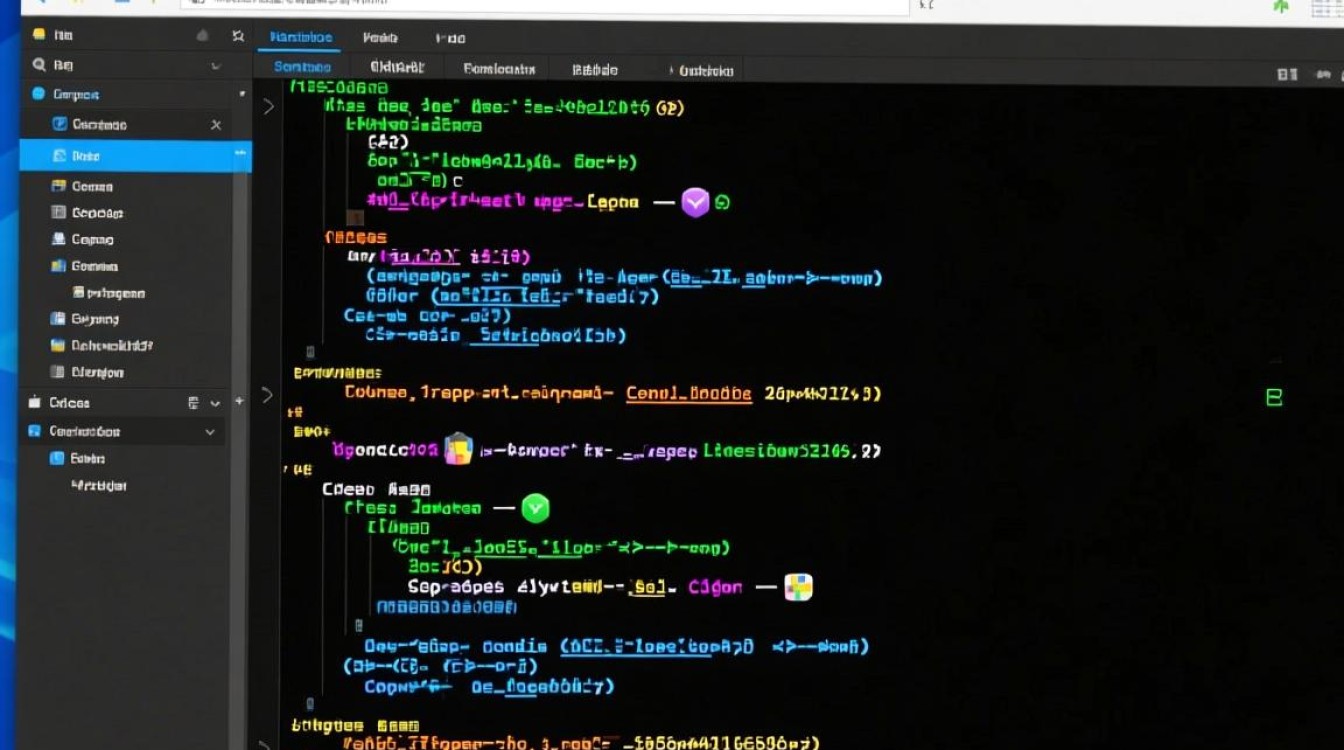
Task: Click the purple shield badge in code
Action: point(695,203)
